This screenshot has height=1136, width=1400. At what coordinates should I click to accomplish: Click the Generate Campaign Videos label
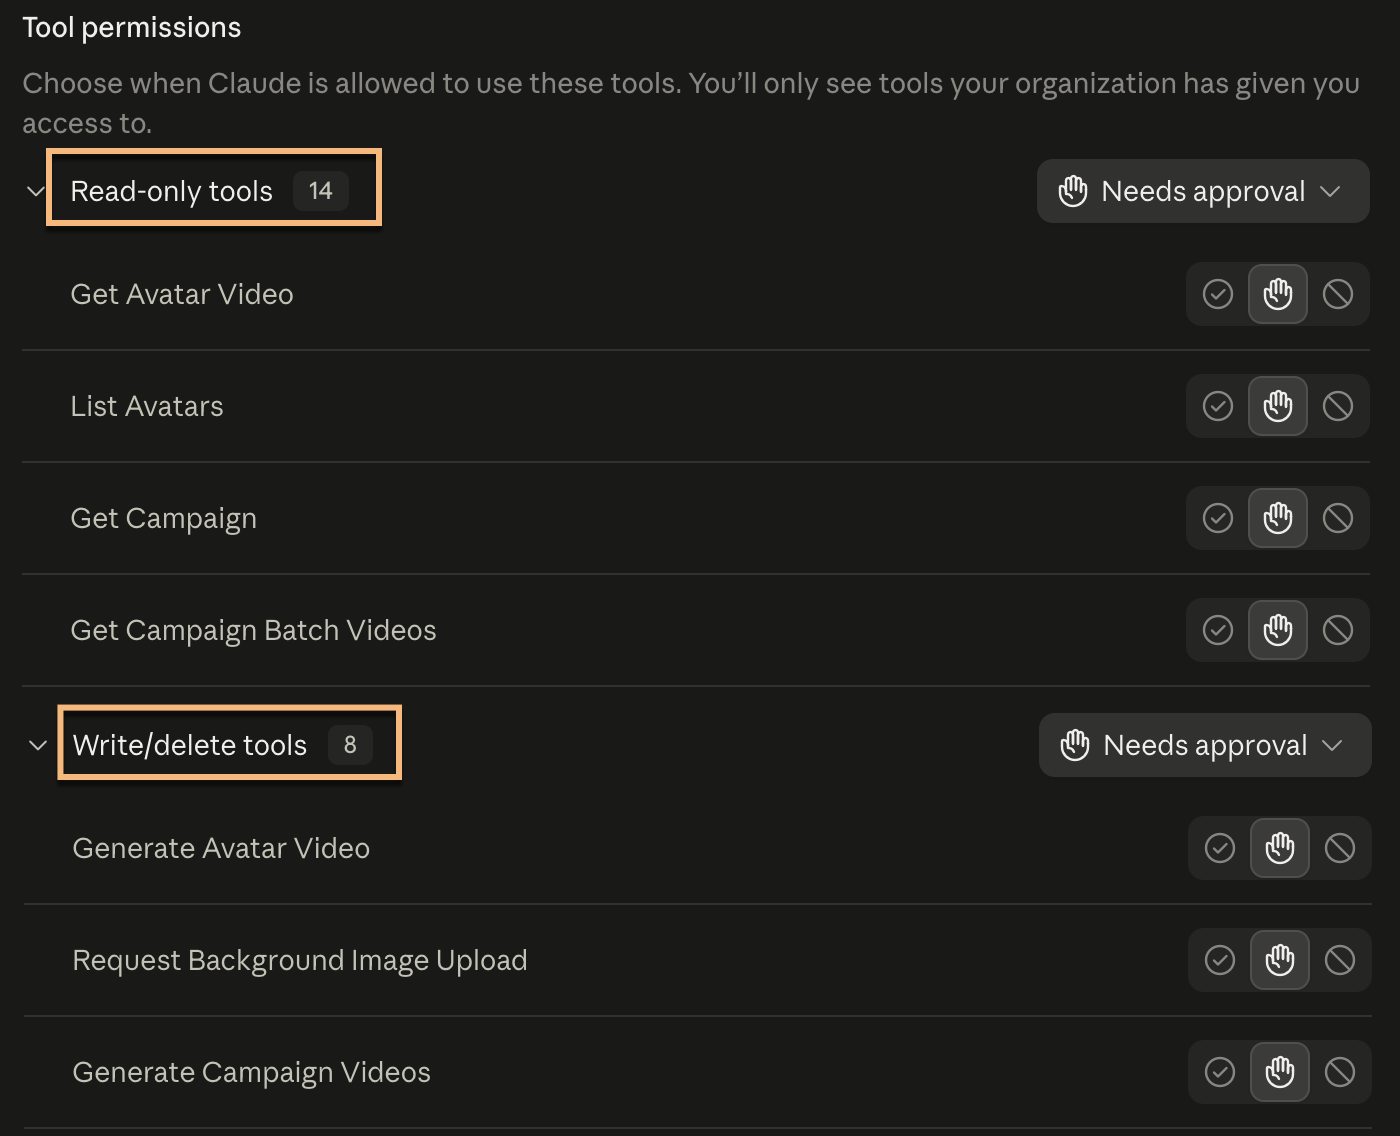pos(252,1072)
